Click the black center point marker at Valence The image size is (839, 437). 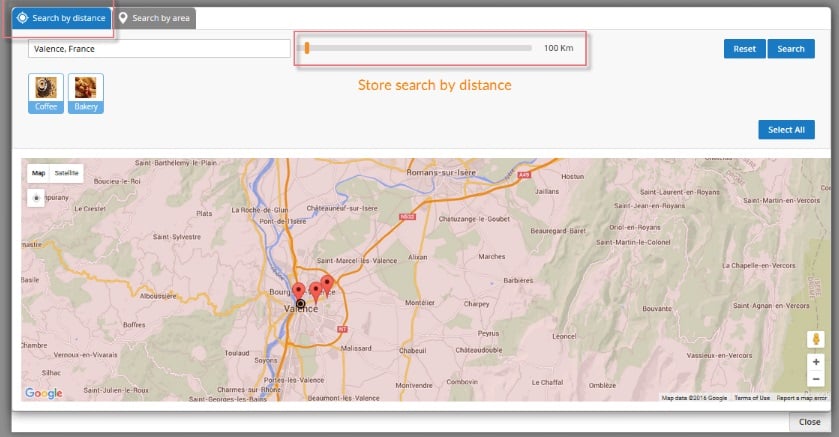301,304
